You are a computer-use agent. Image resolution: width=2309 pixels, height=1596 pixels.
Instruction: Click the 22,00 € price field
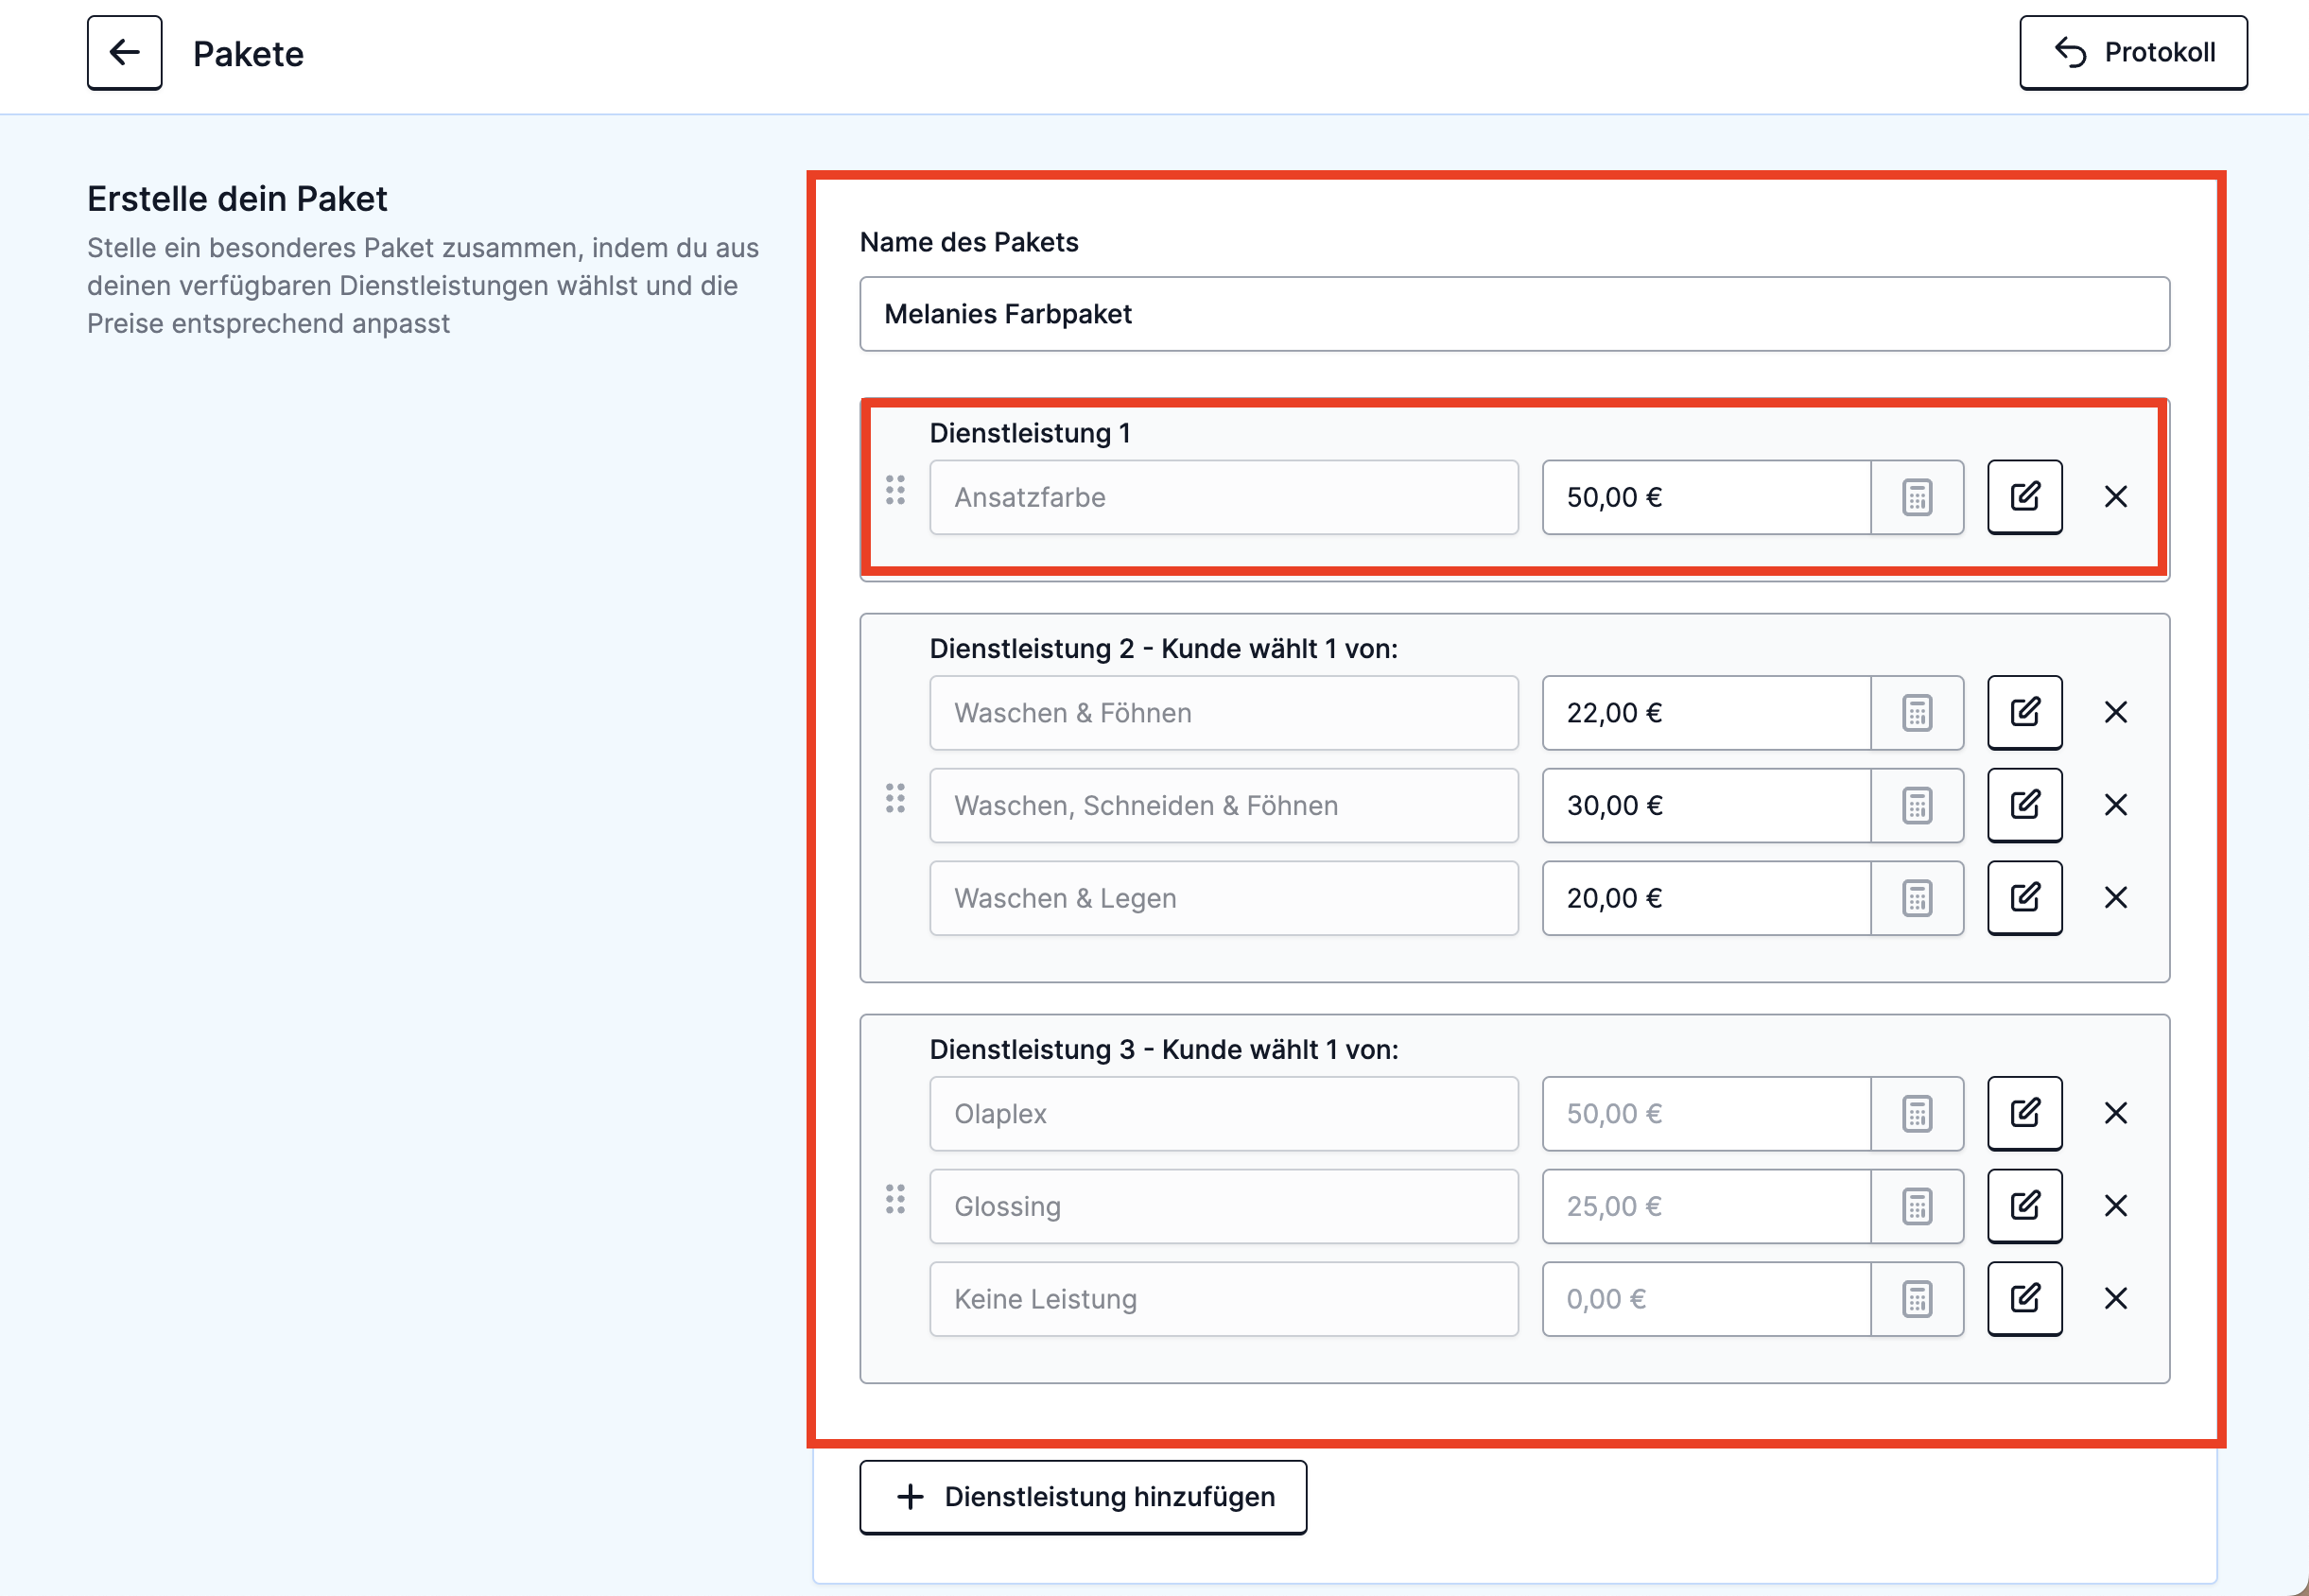(1706, 713)
